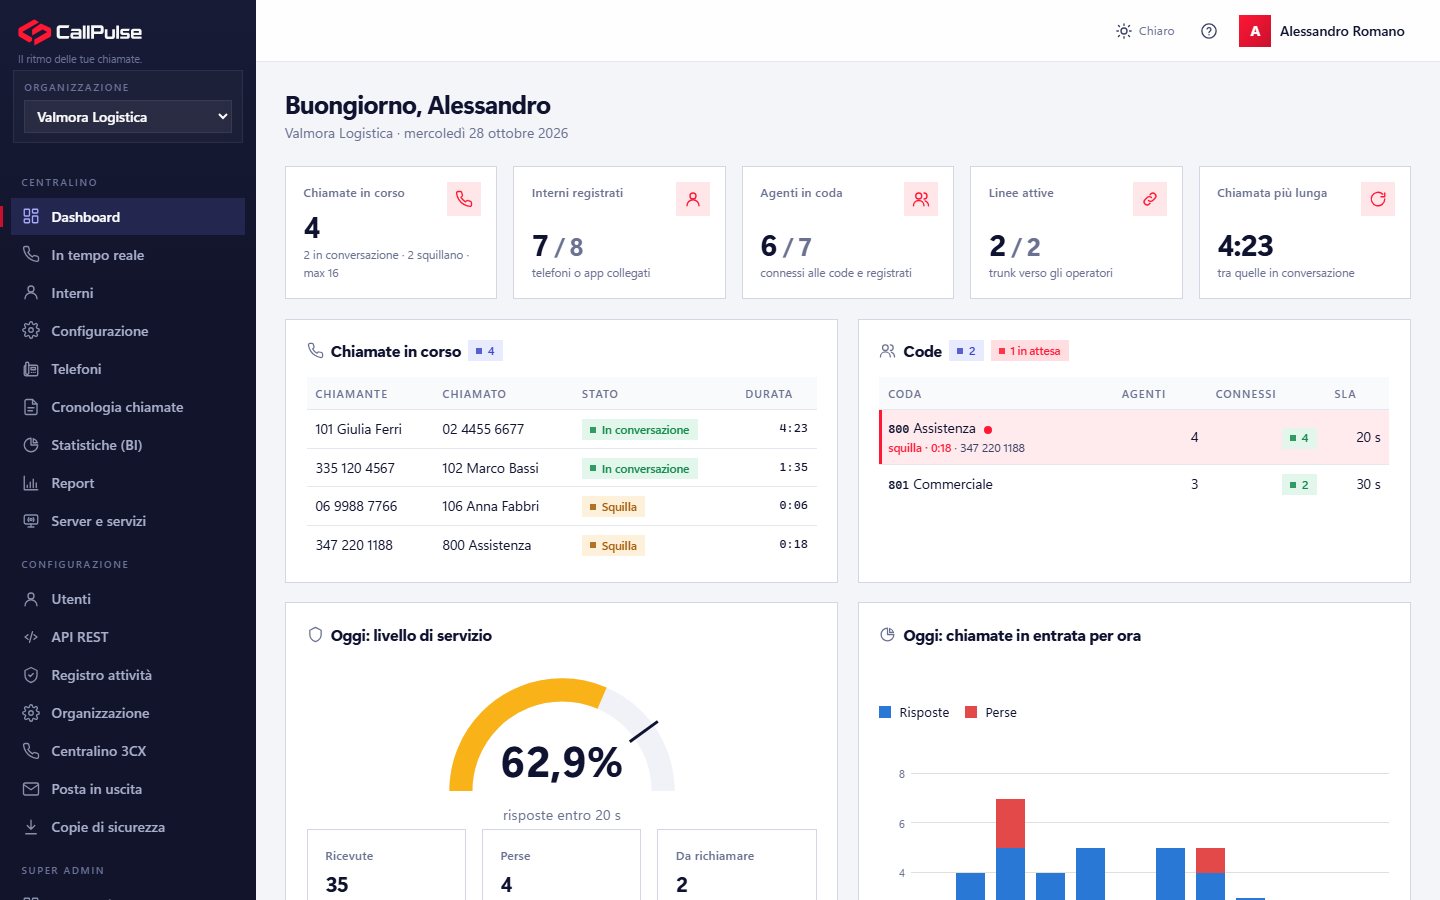The width and height of the screenshot is (1440, 900).
Task: Click the 62,9% service level gauge
Action: pos(562,737)
